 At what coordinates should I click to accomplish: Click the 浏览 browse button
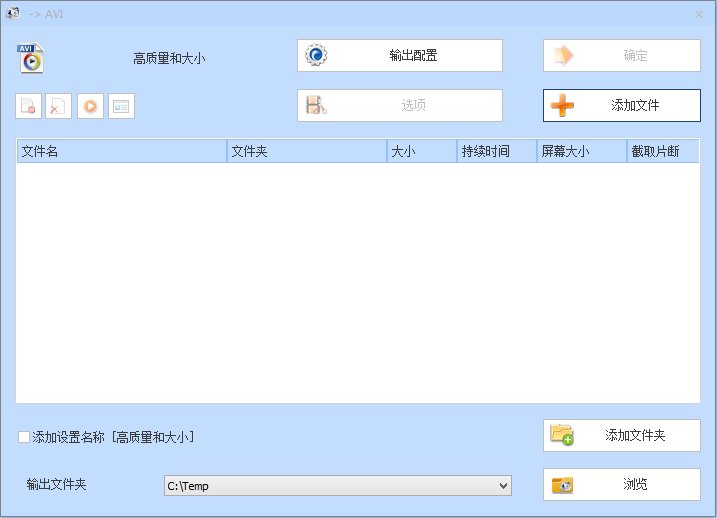tap(621, 484)
